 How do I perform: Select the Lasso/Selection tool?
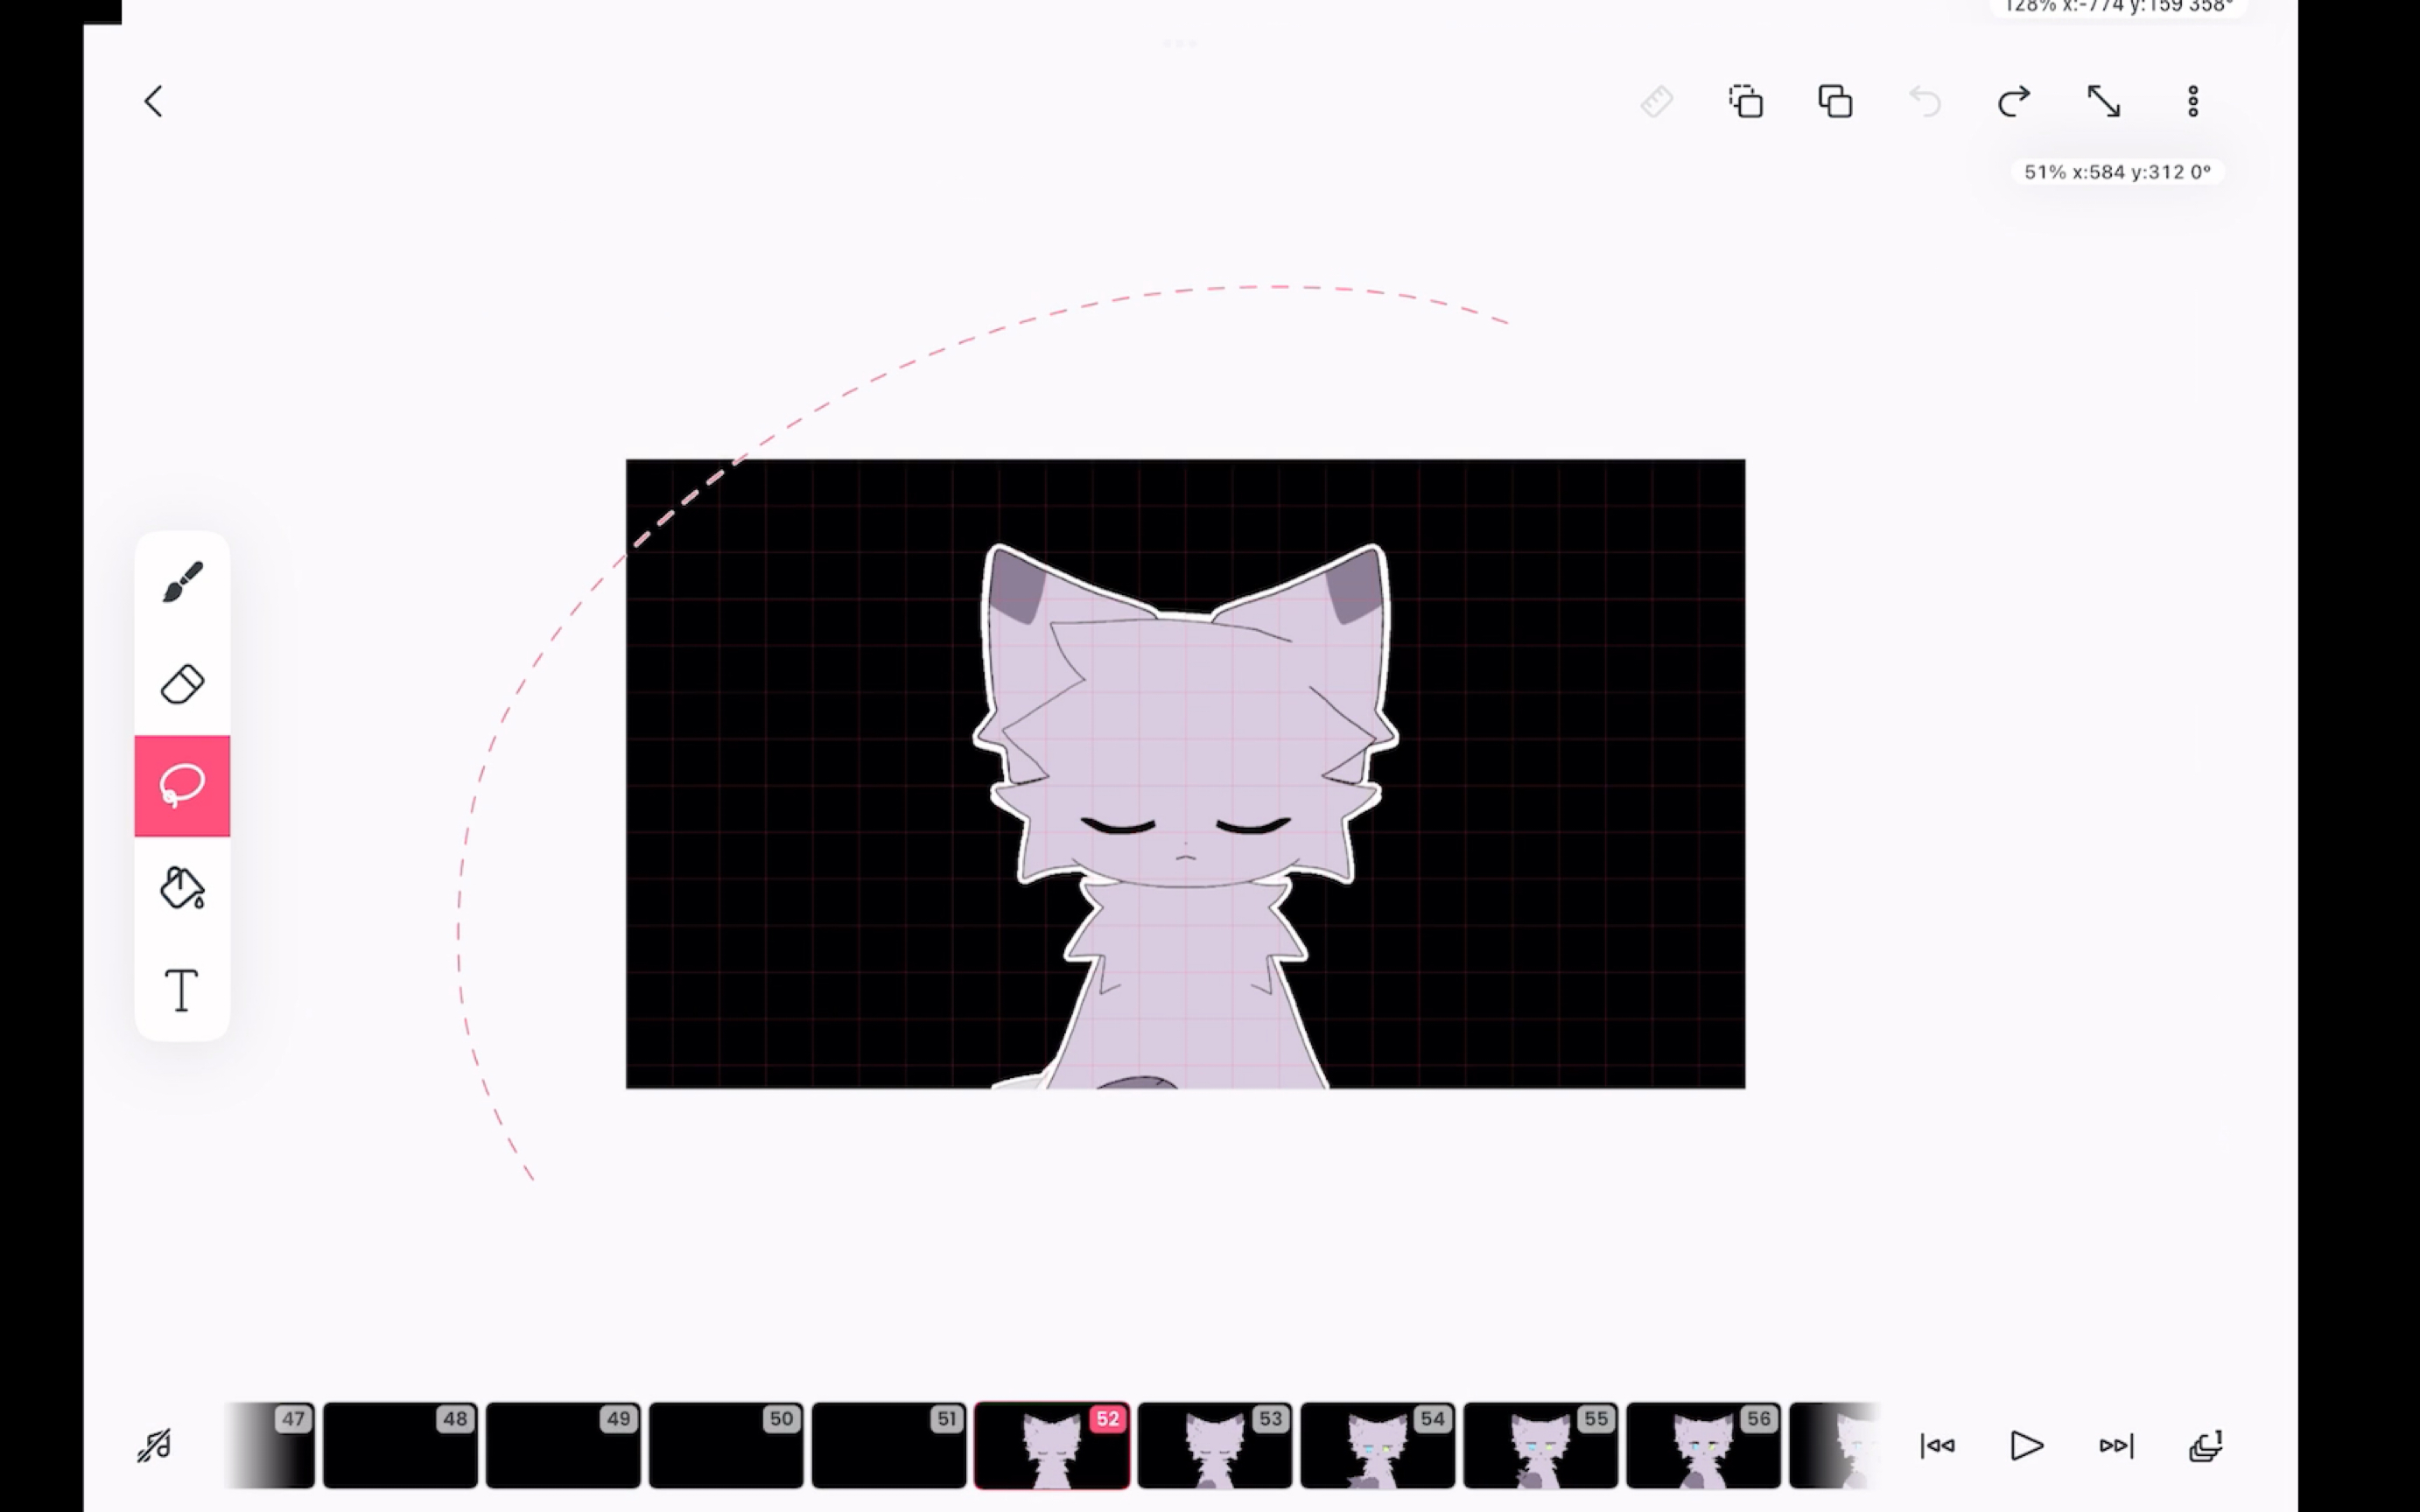tap(181, 786)
